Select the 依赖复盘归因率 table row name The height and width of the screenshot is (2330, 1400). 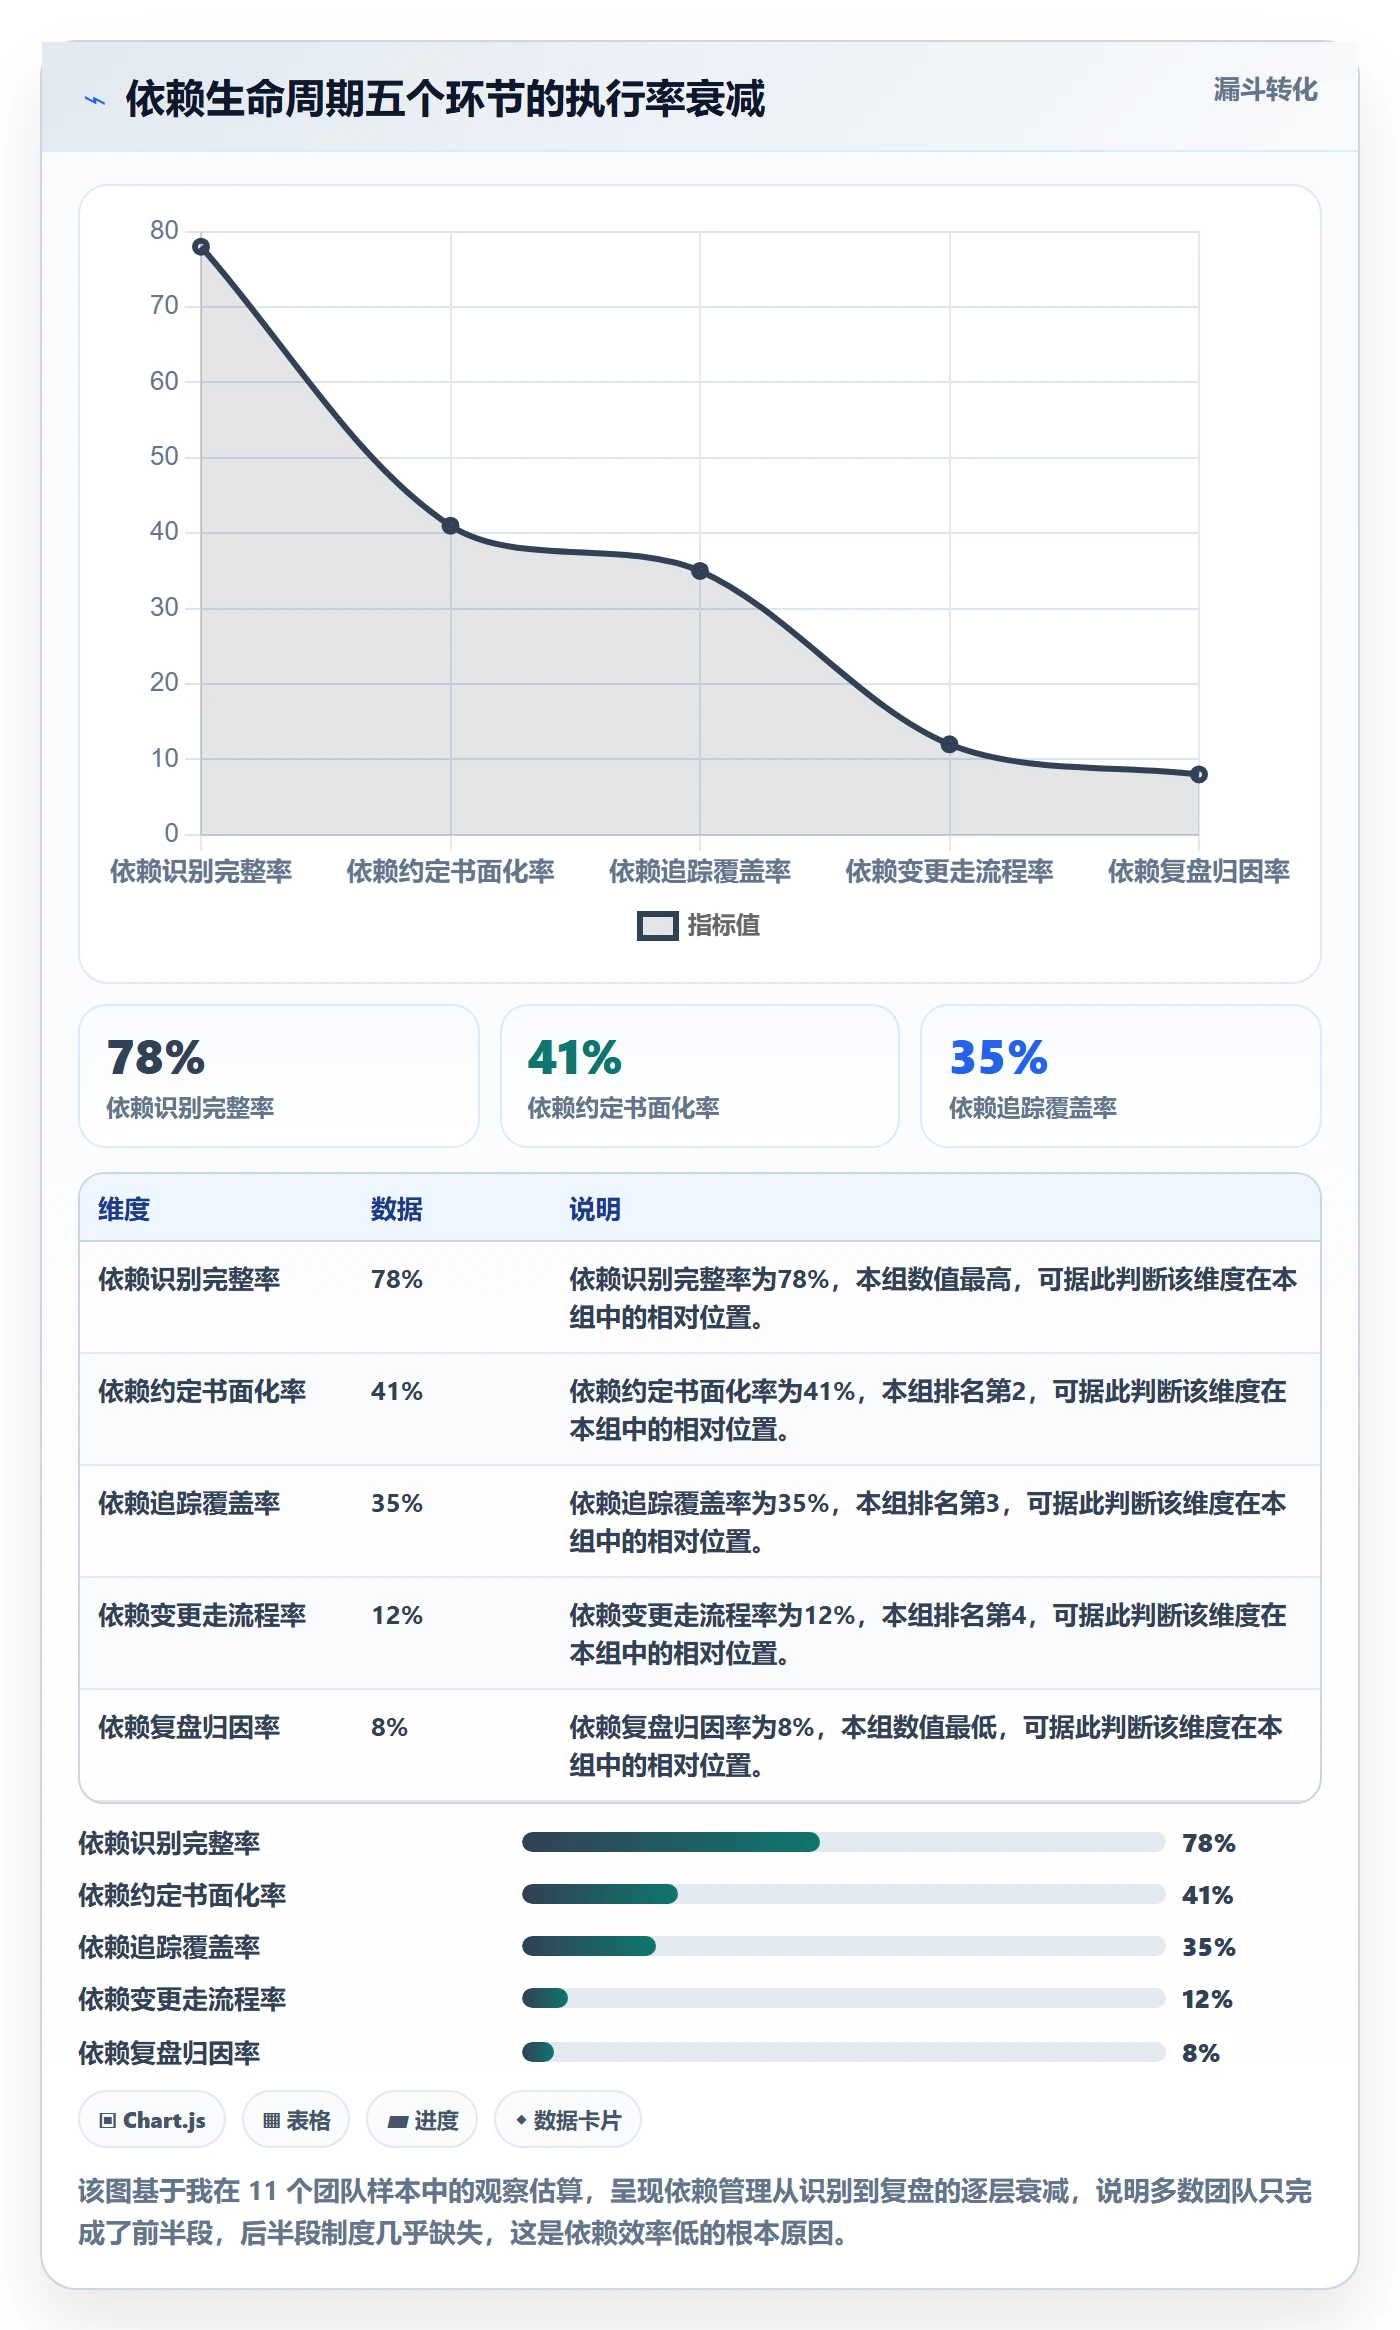coord(189,1727)
